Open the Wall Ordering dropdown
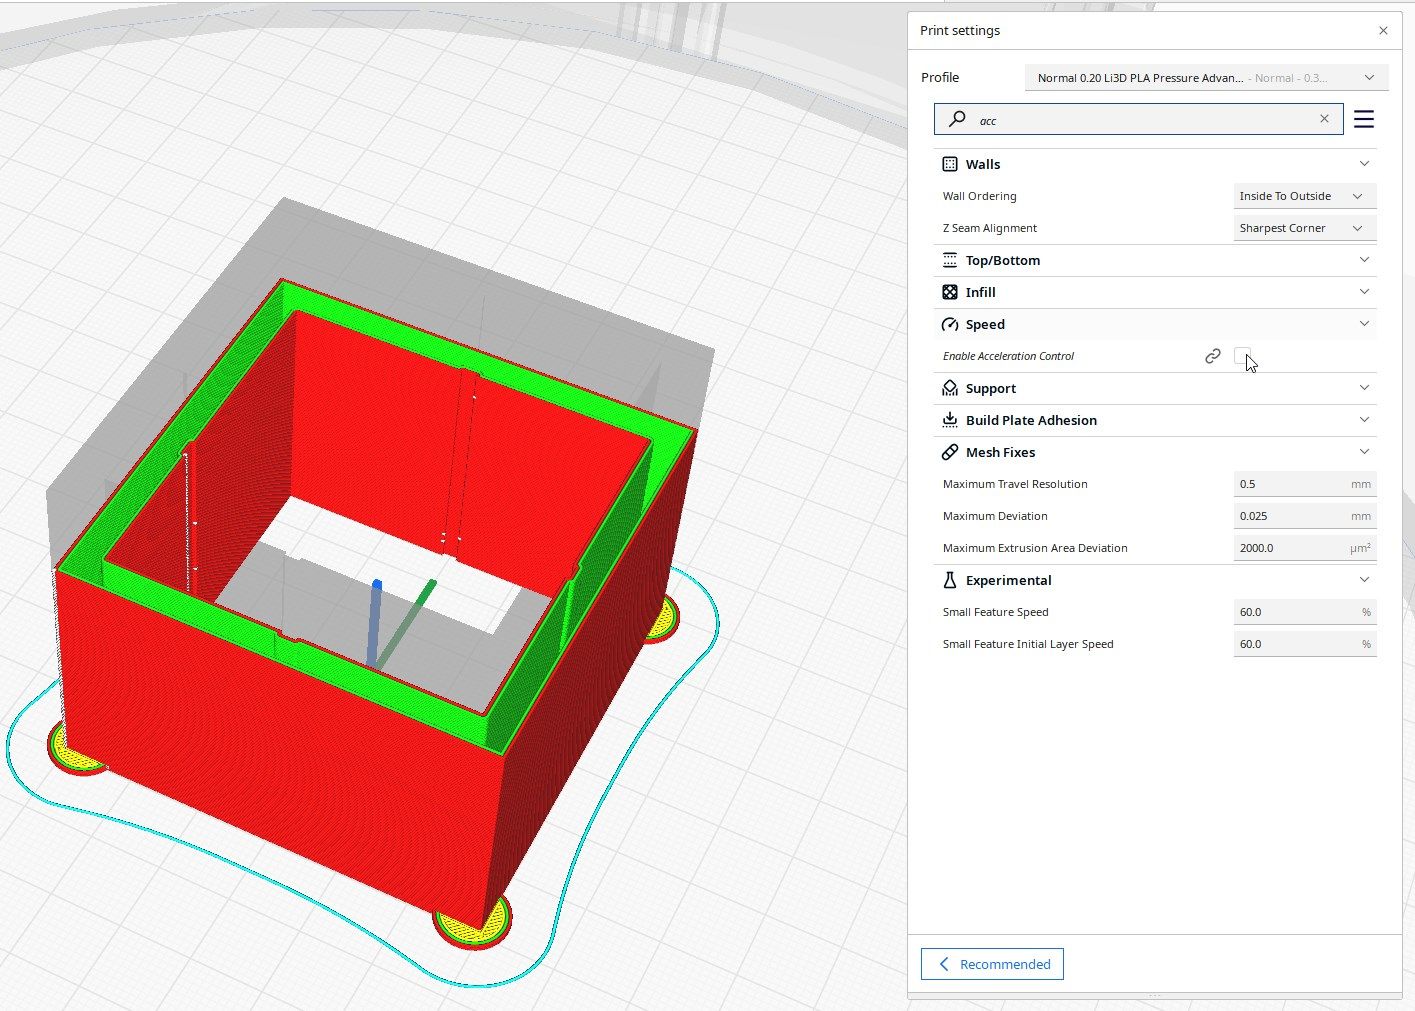Screen dimensions: 1415x1011 [x=1305, y=196]
